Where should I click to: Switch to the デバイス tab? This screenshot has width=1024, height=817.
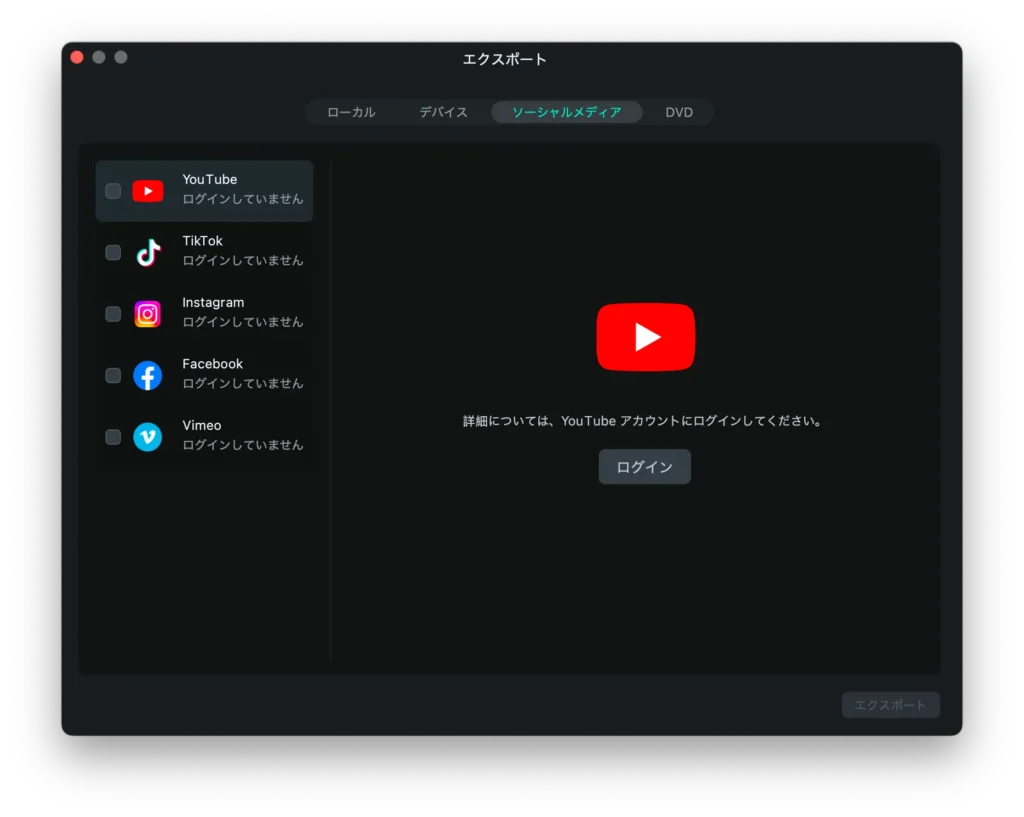[x=442, y=112]
